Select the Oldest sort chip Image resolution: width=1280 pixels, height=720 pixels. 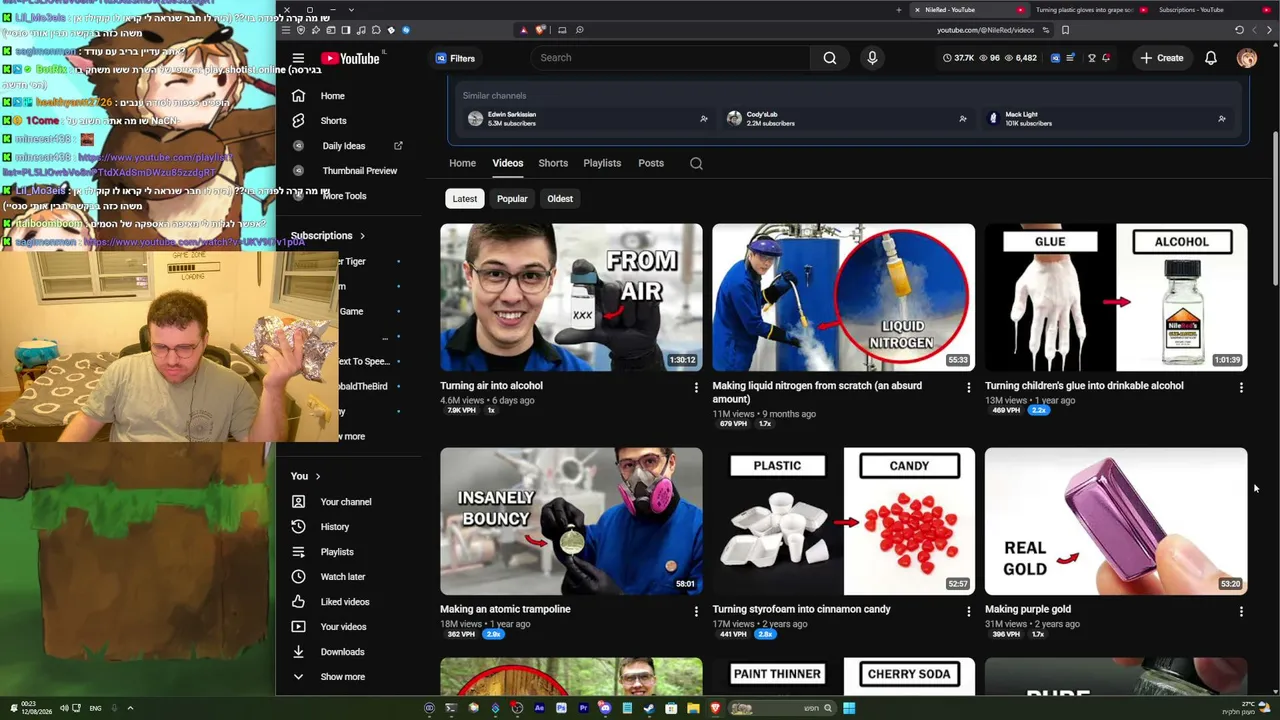tap(560, 199)
